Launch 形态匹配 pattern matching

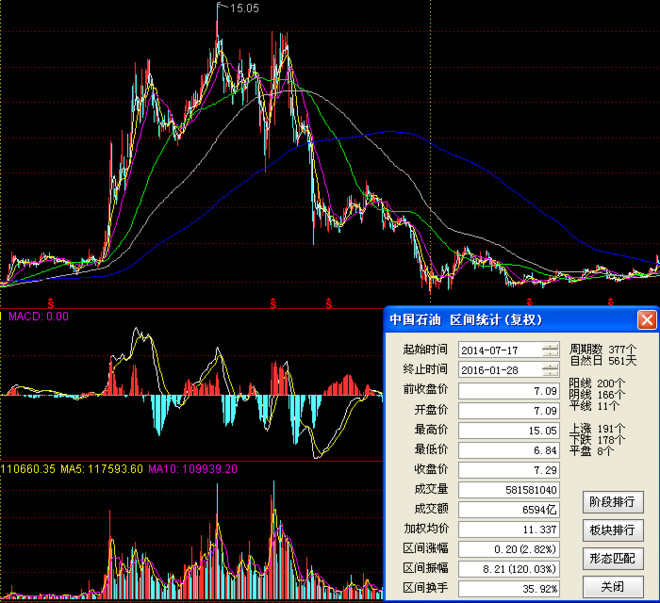613,558
